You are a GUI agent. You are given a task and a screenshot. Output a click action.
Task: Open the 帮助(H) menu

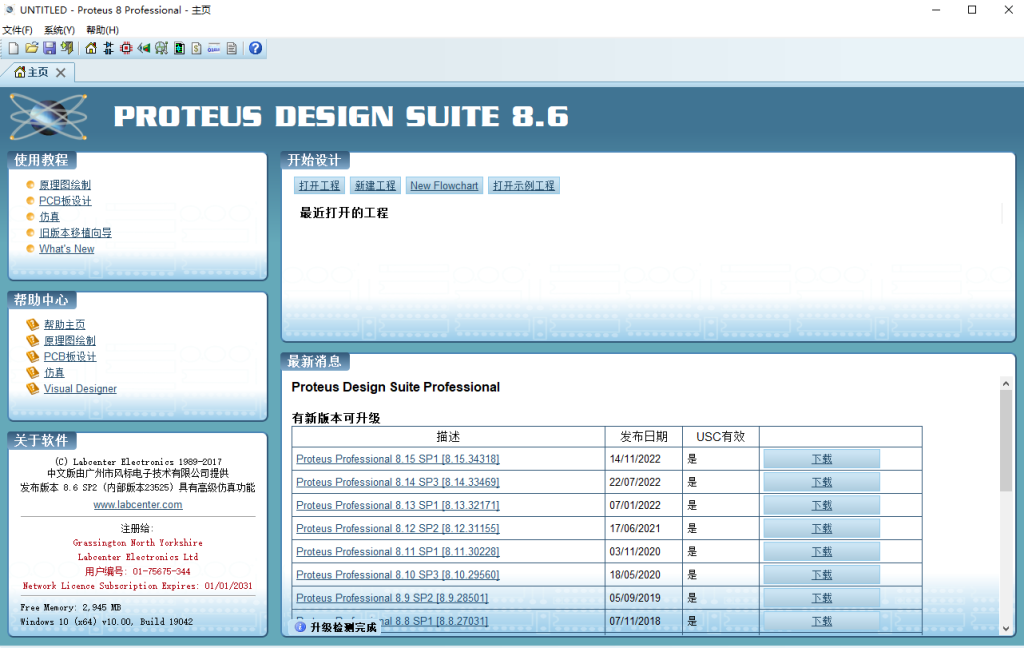102,30
